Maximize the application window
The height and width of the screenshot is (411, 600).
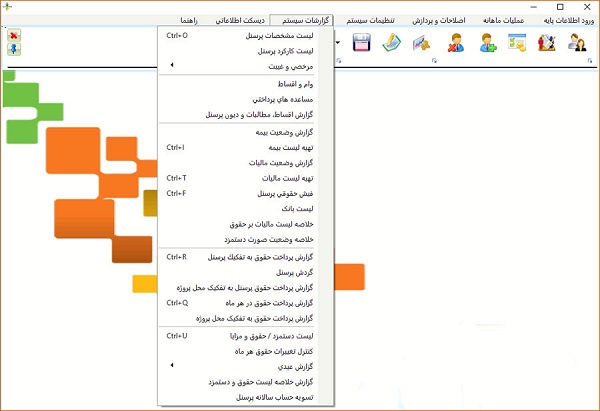click(x=560, y=7)
